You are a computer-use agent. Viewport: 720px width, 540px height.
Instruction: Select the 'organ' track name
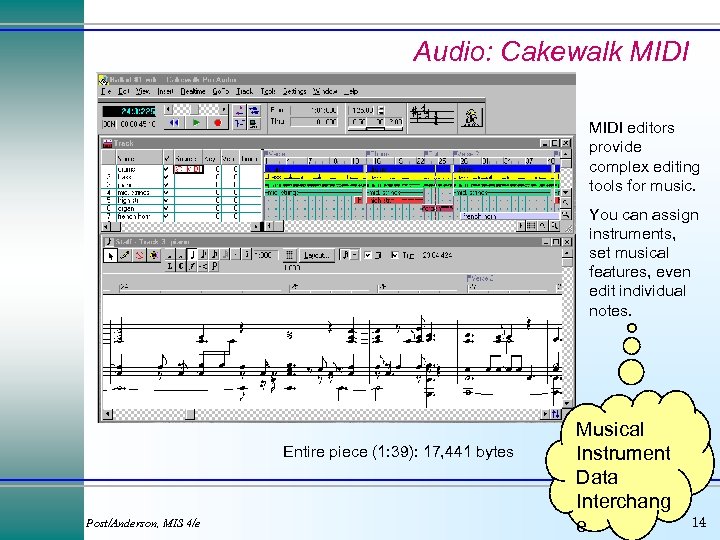coord(126,208)
